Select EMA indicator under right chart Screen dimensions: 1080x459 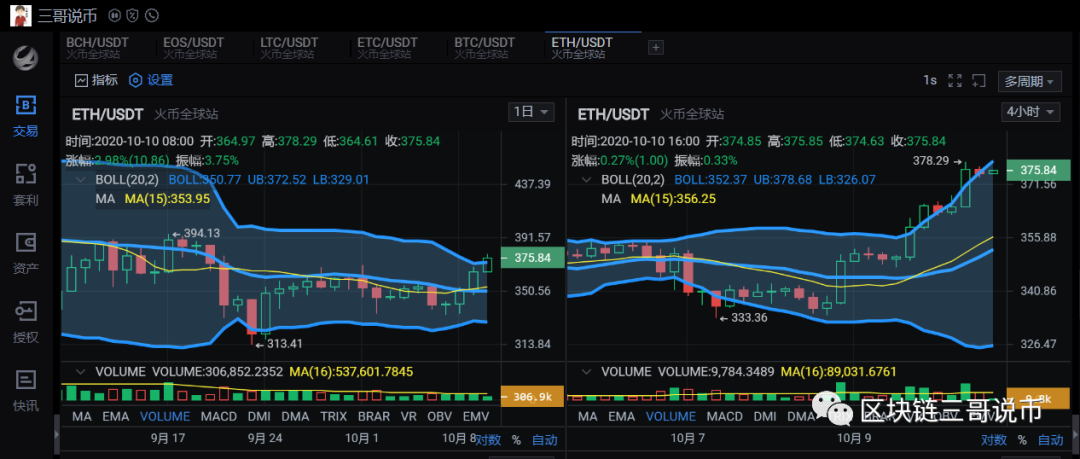pos(621,416)
